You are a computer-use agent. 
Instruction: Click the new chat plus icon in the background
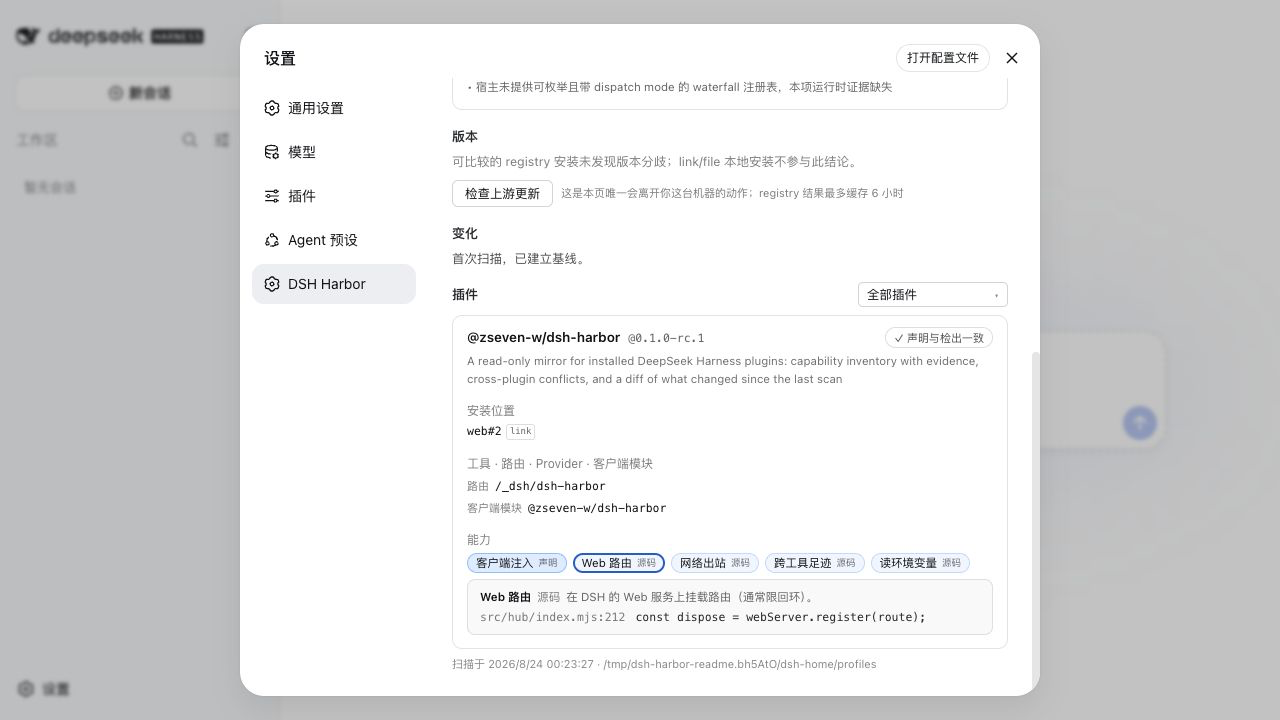pyautogui.click(x=116, y=93)
